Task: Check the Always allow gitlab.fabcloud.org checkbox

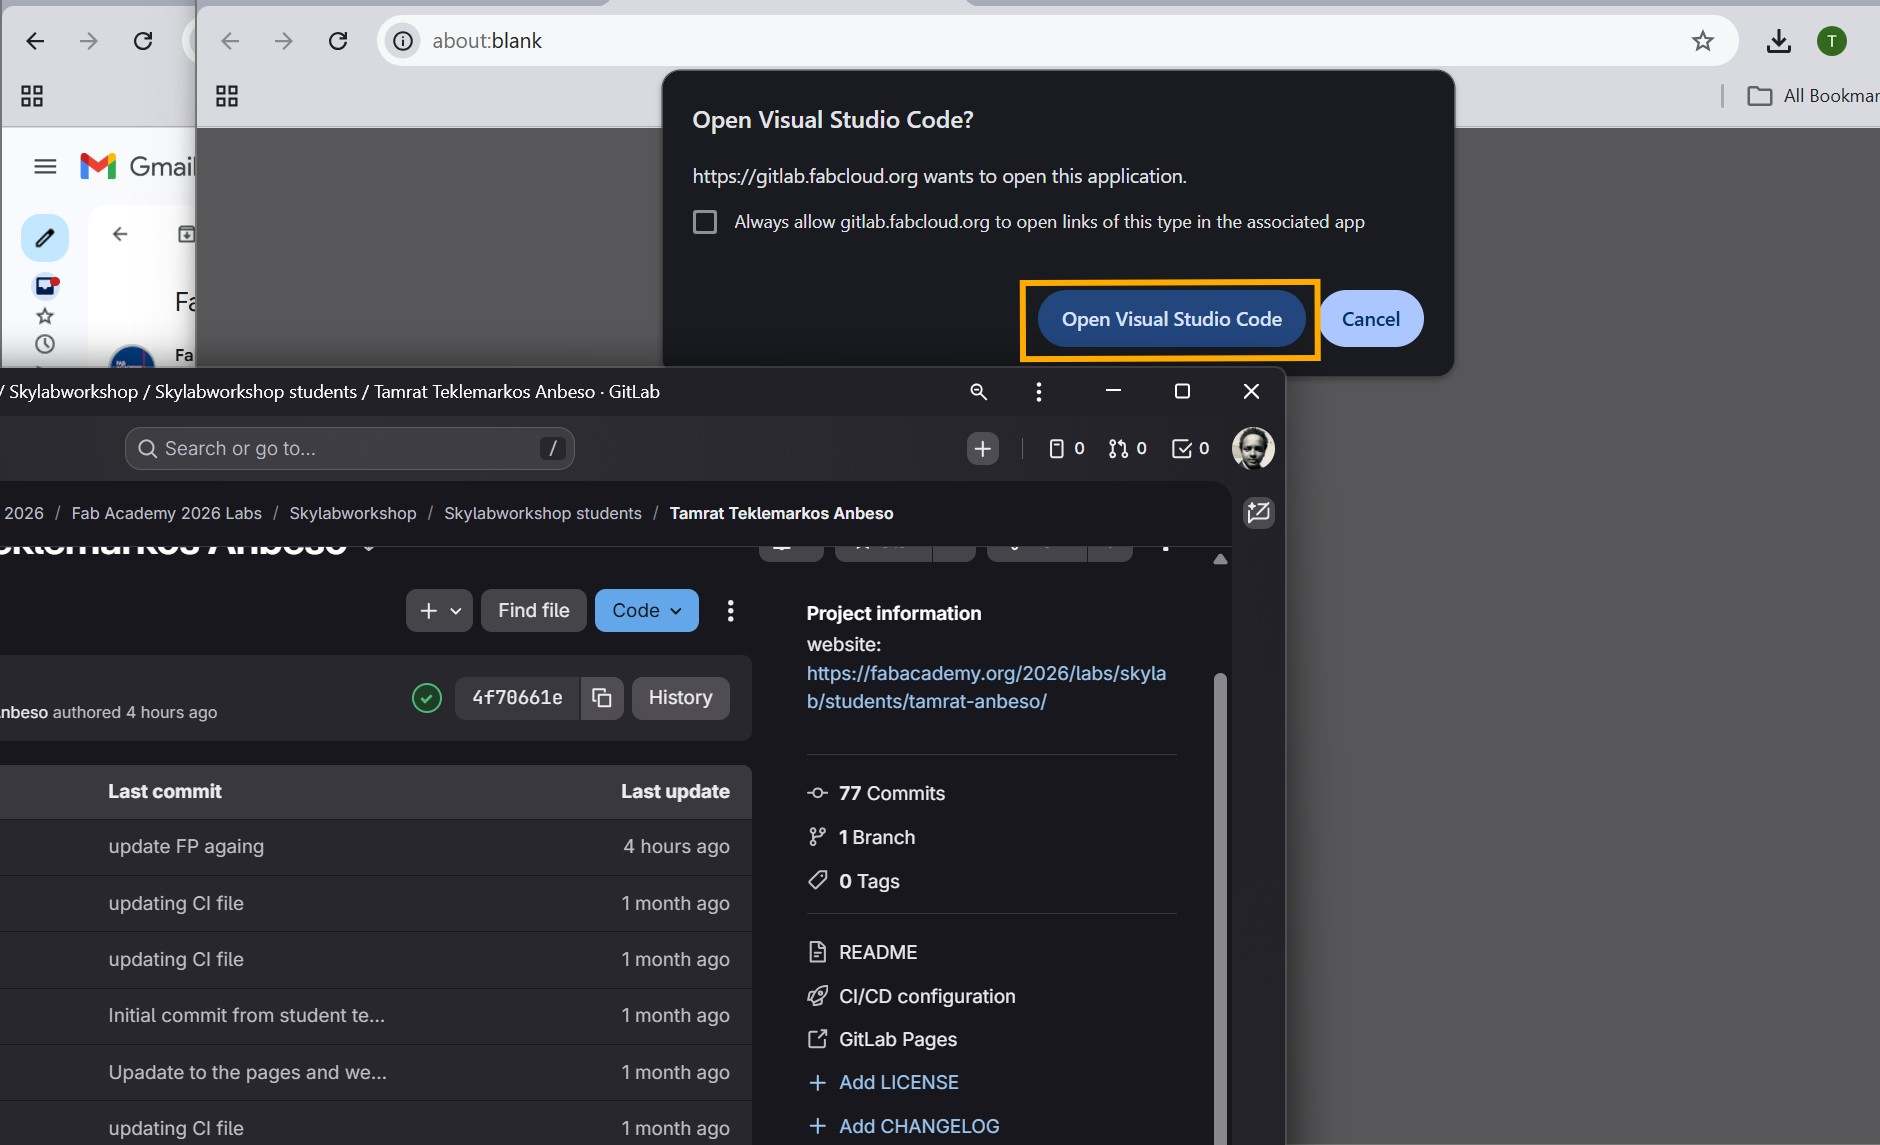Action: [705, 222]
